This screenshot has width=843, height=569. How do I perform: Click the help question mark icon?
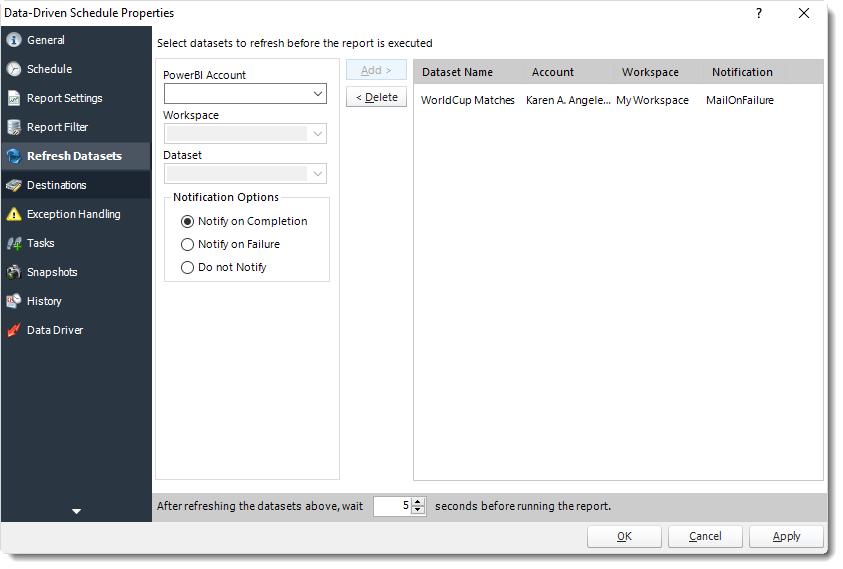[x=759, y=13]
